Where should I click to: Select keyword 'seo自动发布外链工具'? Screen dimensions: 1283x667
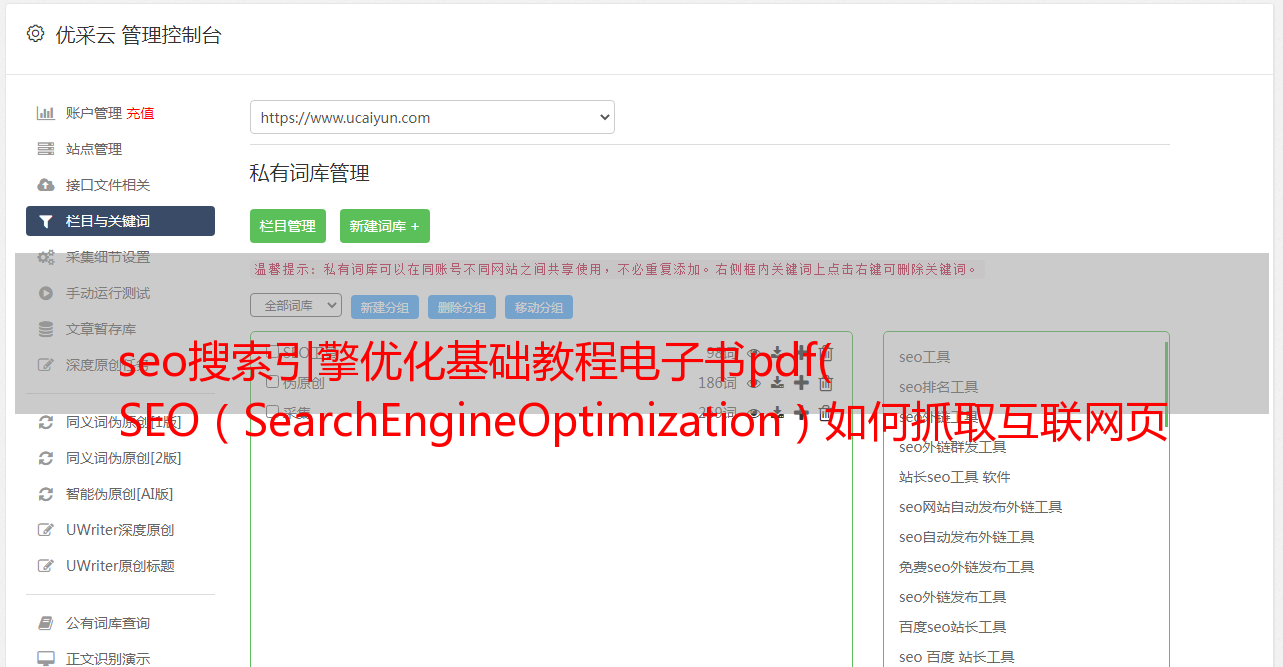point(967,537)
